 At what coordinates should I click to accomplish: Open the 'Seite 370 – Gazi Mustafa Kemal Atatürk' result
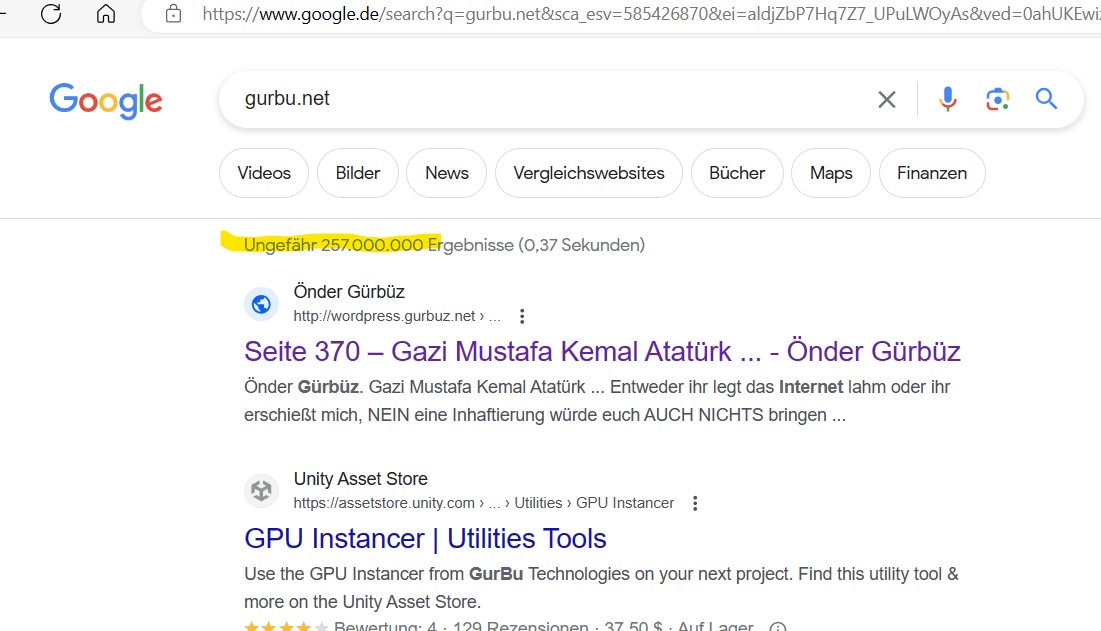tap(602, 352)
